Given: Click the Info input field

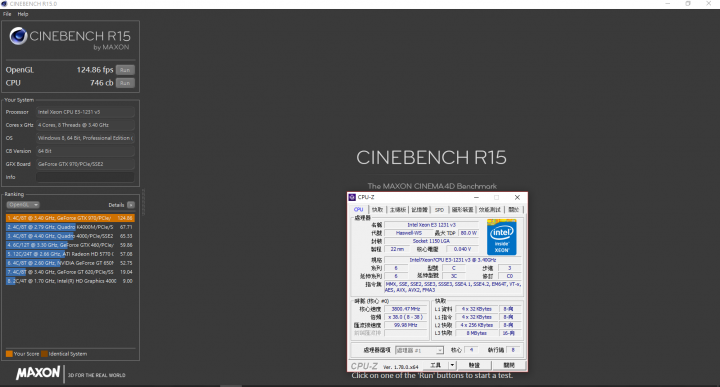Looking at the screenshot, I should [85, 177].
